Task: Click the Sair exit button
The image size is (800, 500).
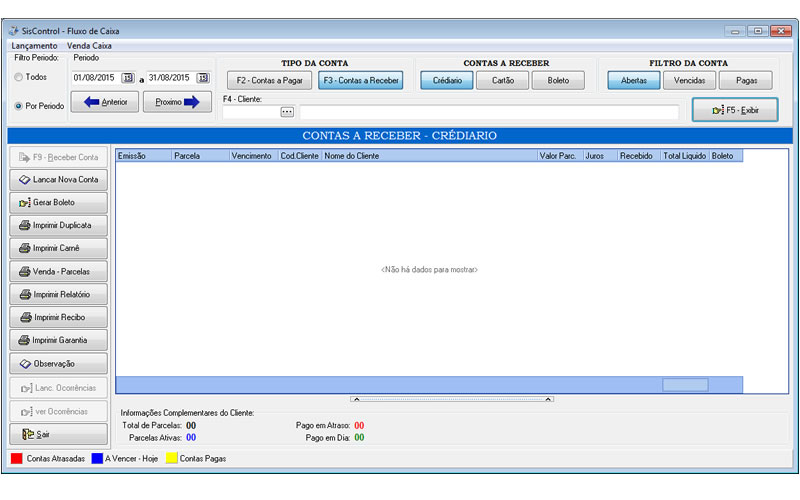Action: [x=58, y=434]
